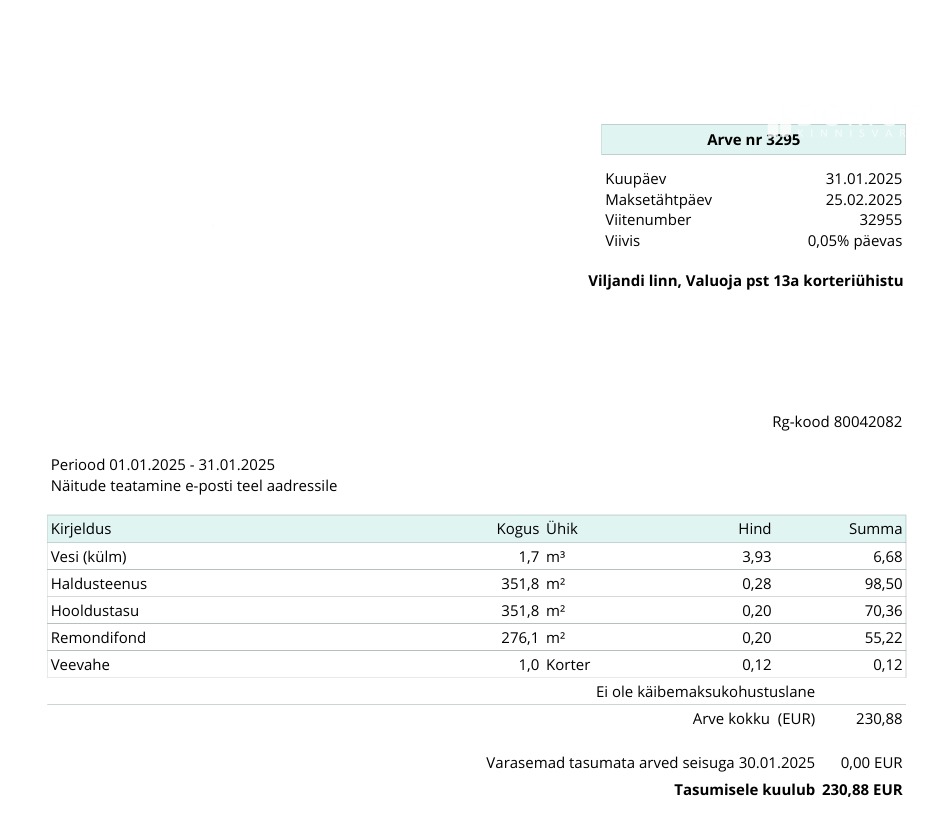Click the "Ei ole käibemaksukohustuslane" note

705,692
